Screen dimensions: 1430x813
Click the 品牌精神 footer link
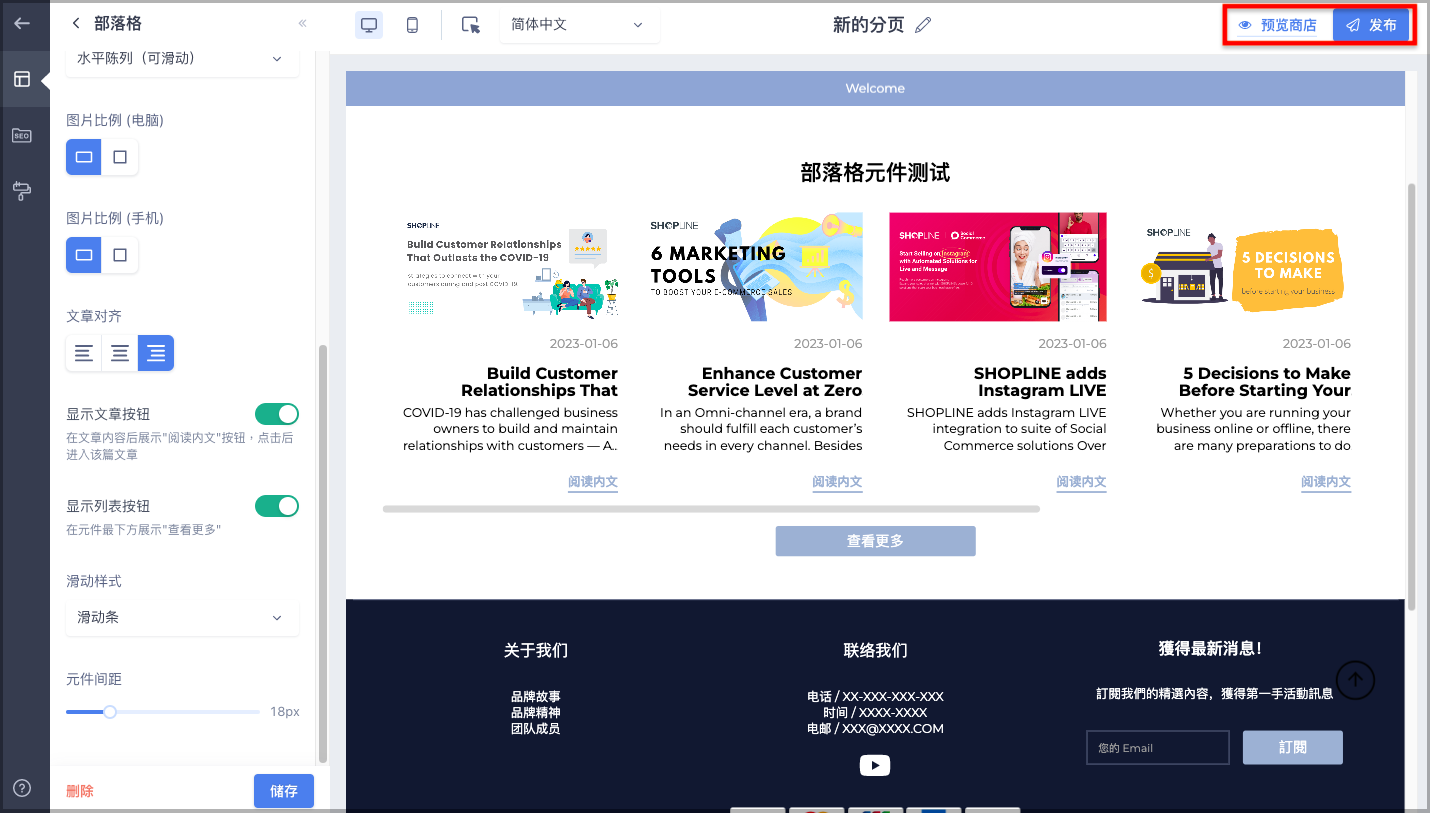pos(536,712)
